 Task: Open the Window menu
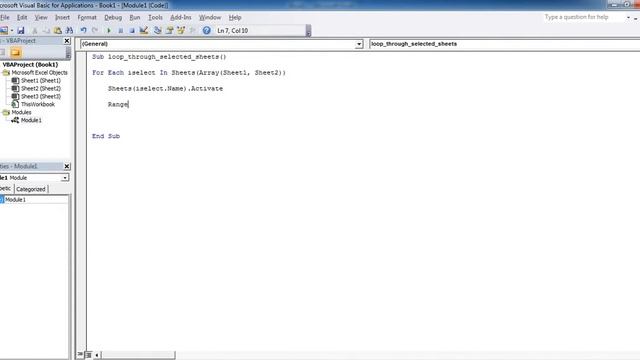point(210,18)
